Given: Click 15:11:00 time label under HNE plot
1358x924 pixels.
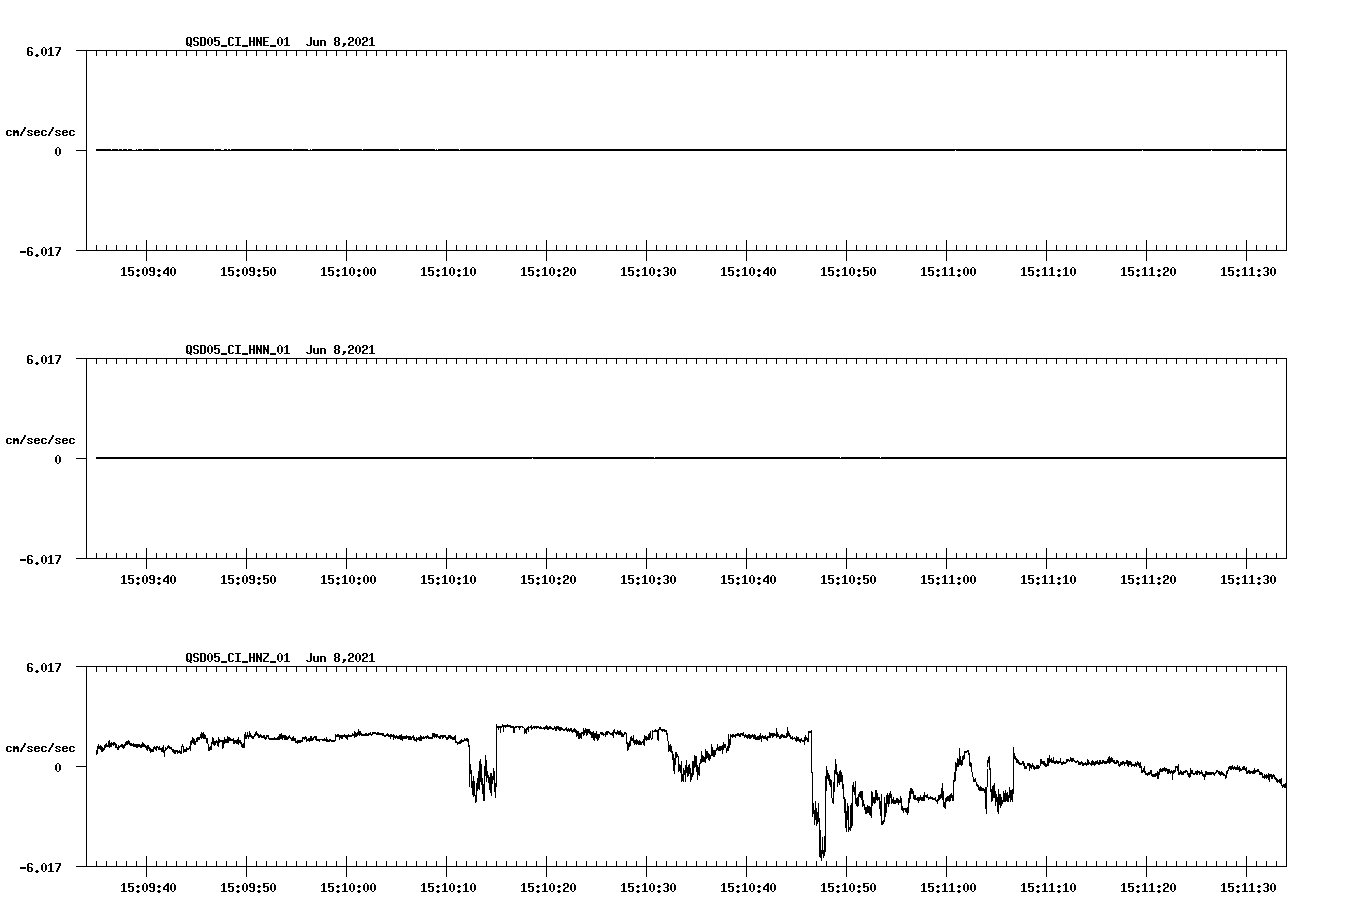Looking at the screenshot, I should pyautogui.click(x=948, y=272).
